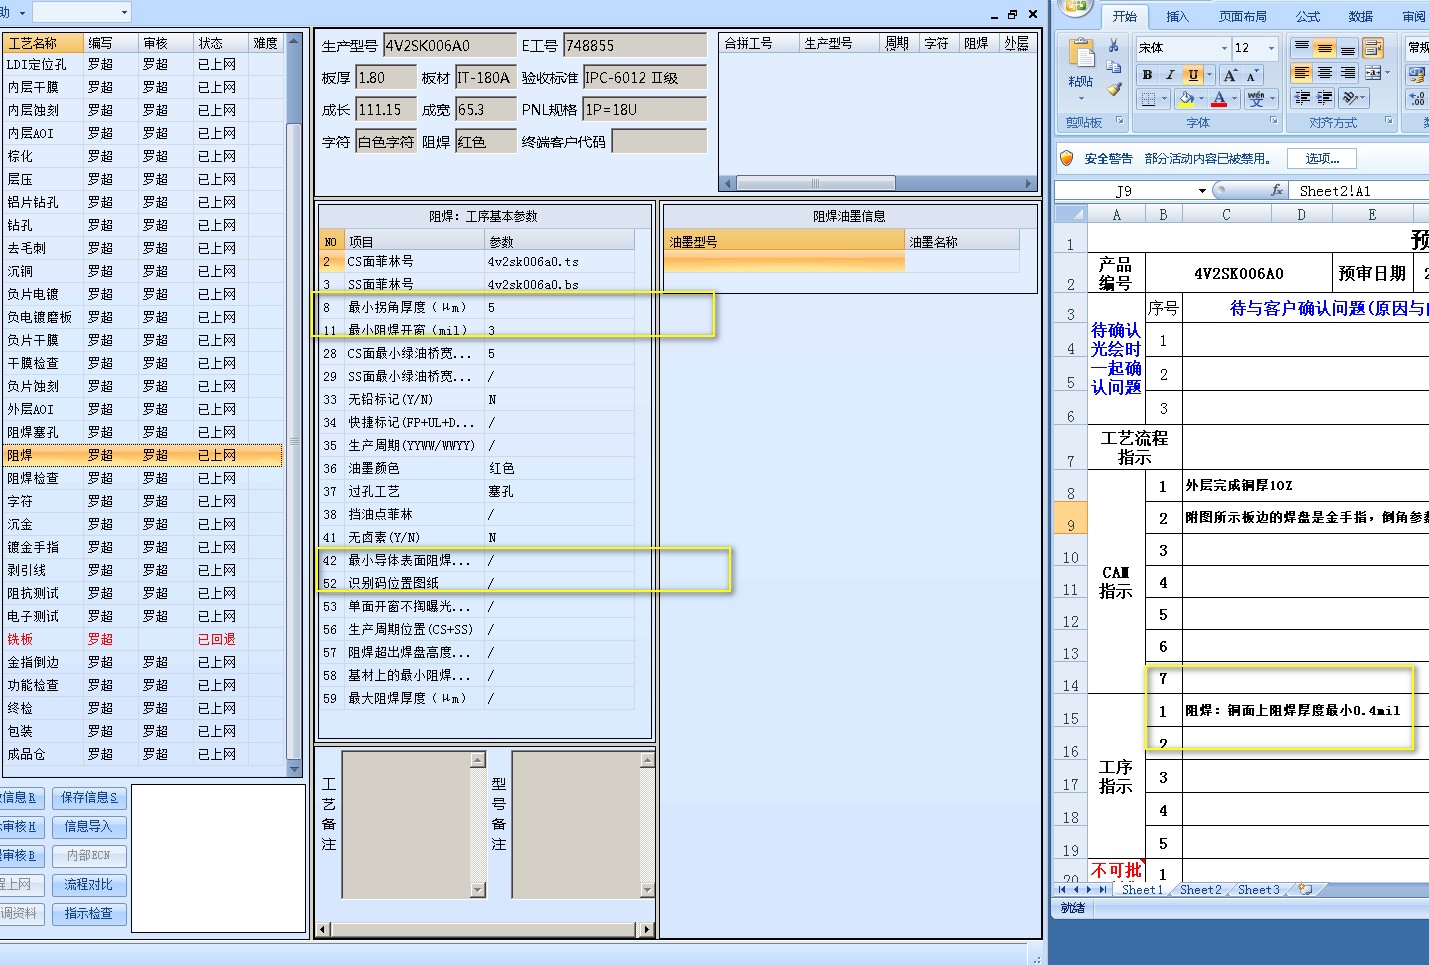This screenshot has width=1429, height=965.
Task: Click the 油墨型号 column header
Action: point(784,241)
